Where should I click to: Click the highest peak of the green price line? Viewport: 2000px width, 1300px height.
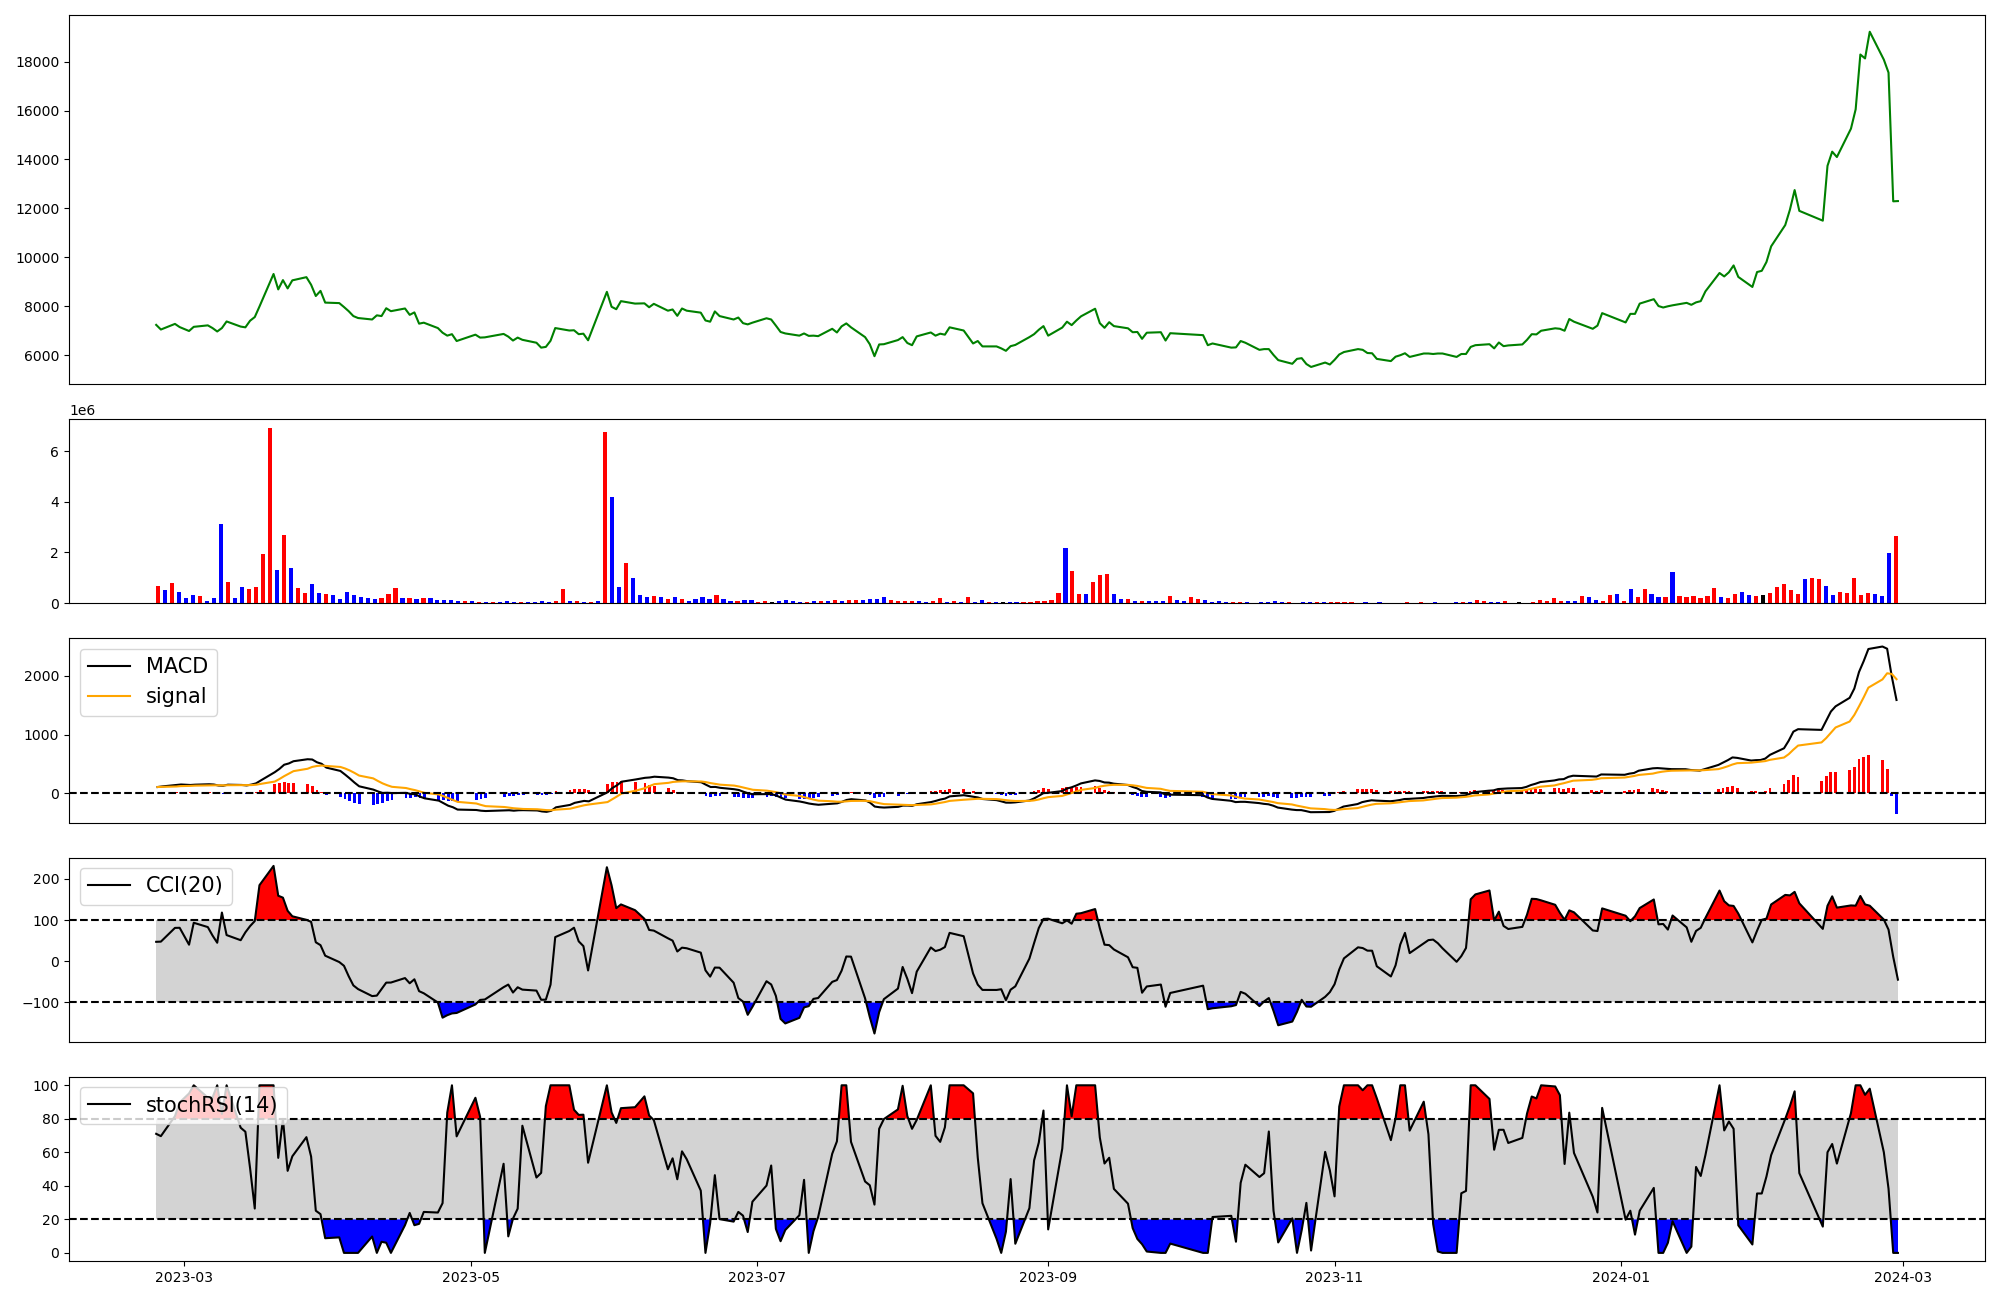click(1869, 33)
